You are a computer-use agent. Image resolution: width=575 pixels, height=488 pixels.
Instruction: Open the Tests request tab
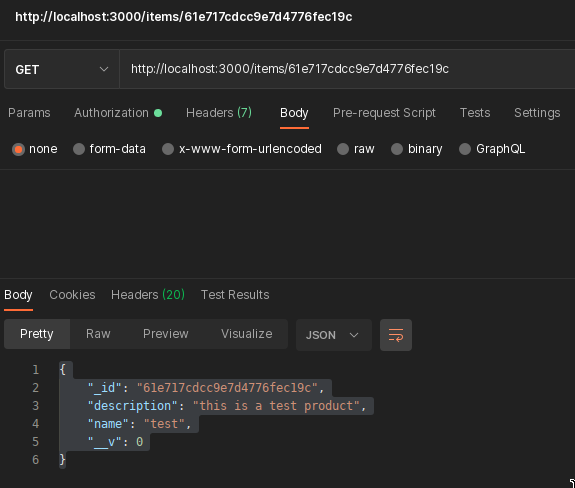(475, 113)
